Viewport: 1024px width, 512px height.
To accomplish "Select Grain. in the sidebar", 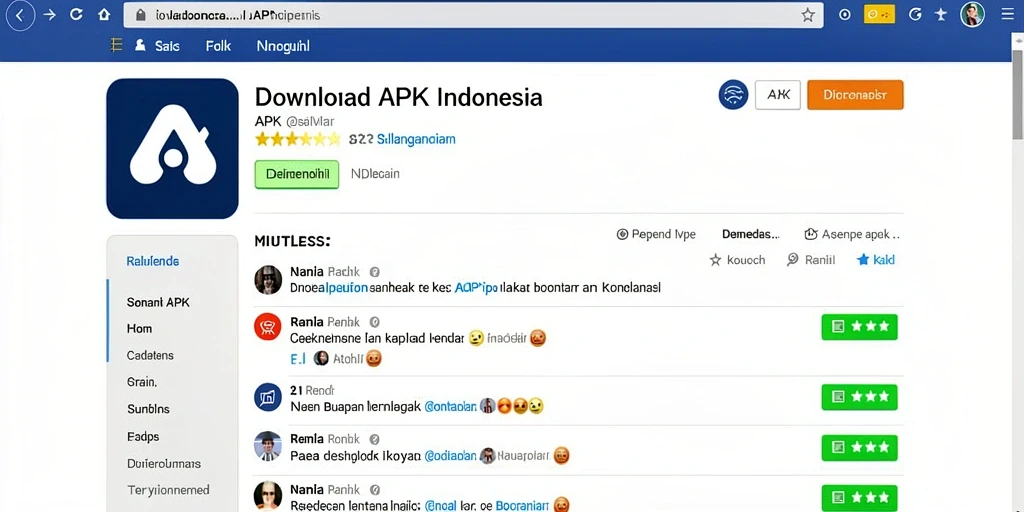I will tap(142, 382).
